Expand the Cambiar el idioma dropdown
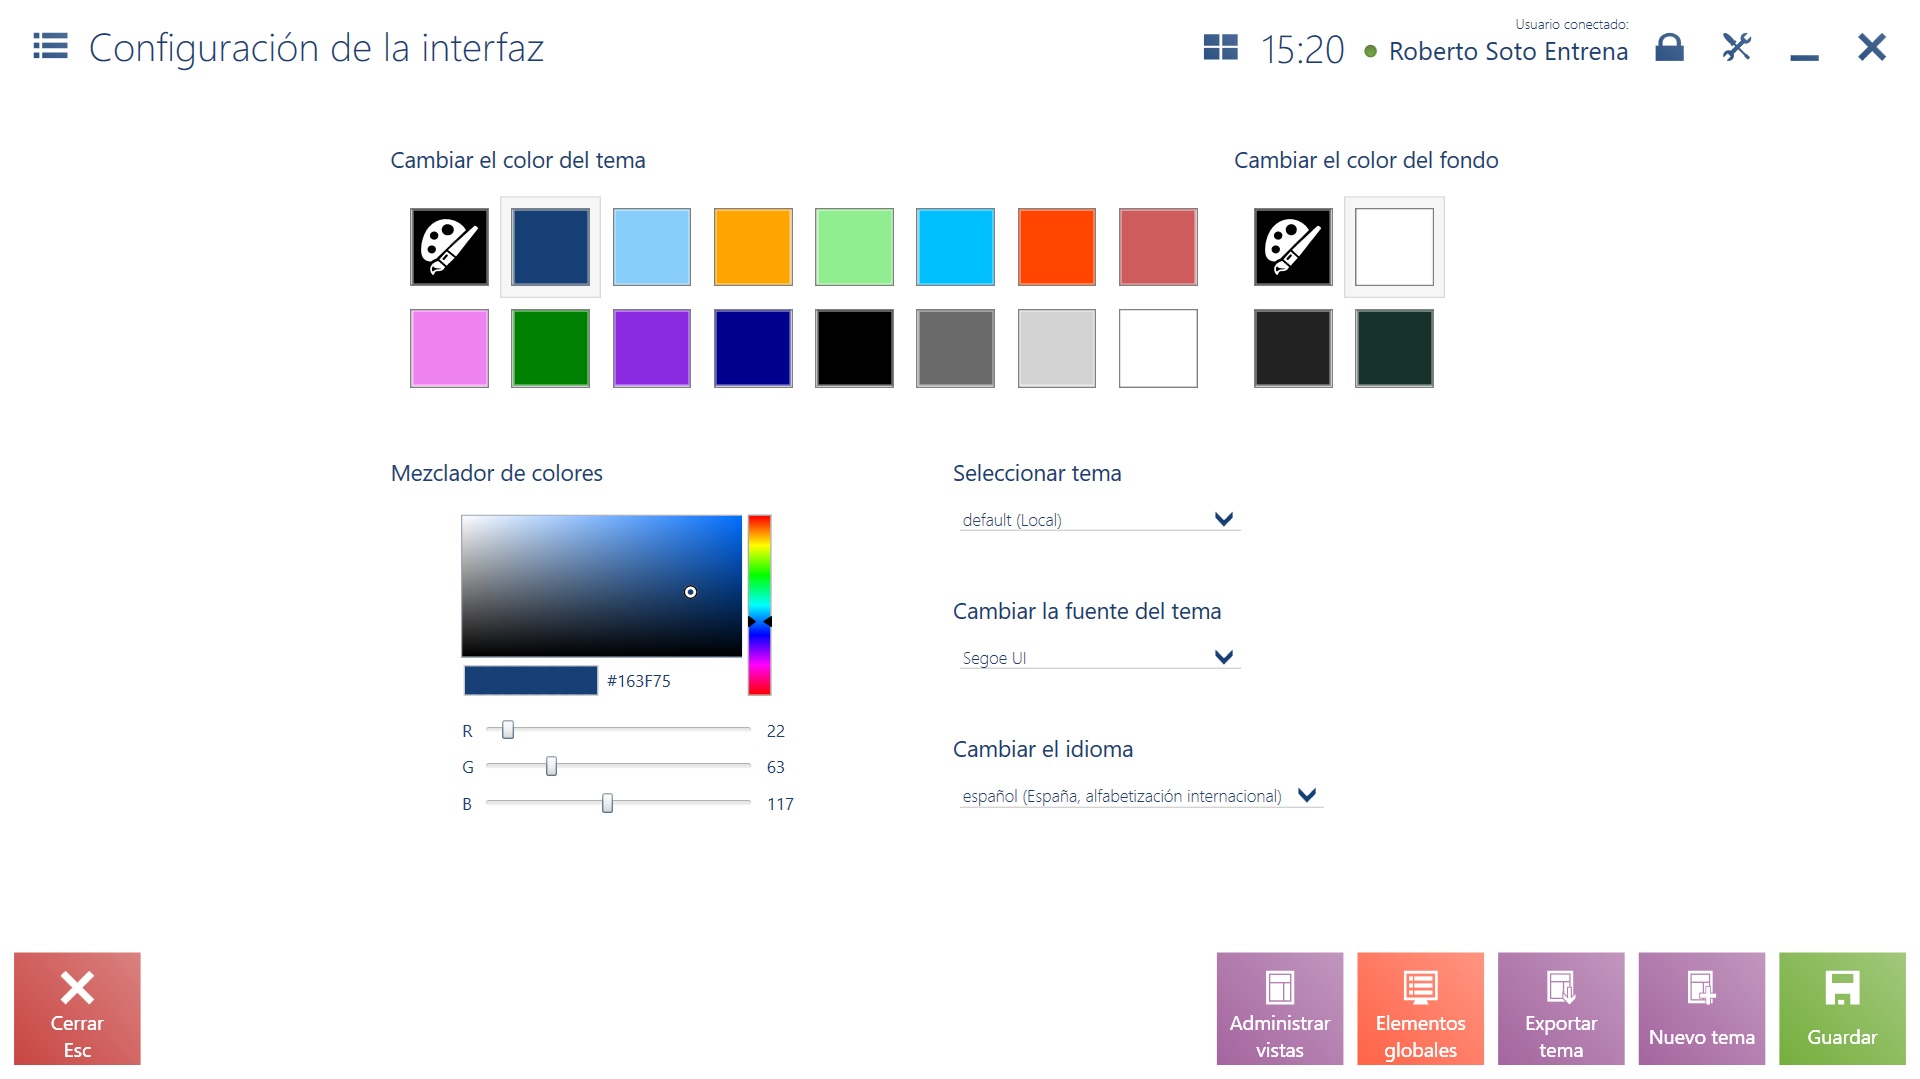The image size is (1920, 1079). click(1141, 796)
